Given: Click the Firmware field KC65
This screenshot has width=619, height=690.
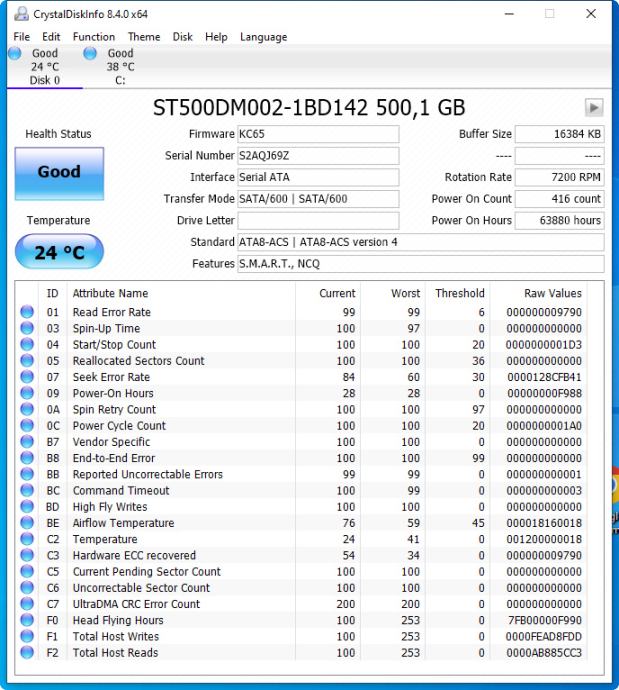Looking at the screenshot, I should point(318,134).
